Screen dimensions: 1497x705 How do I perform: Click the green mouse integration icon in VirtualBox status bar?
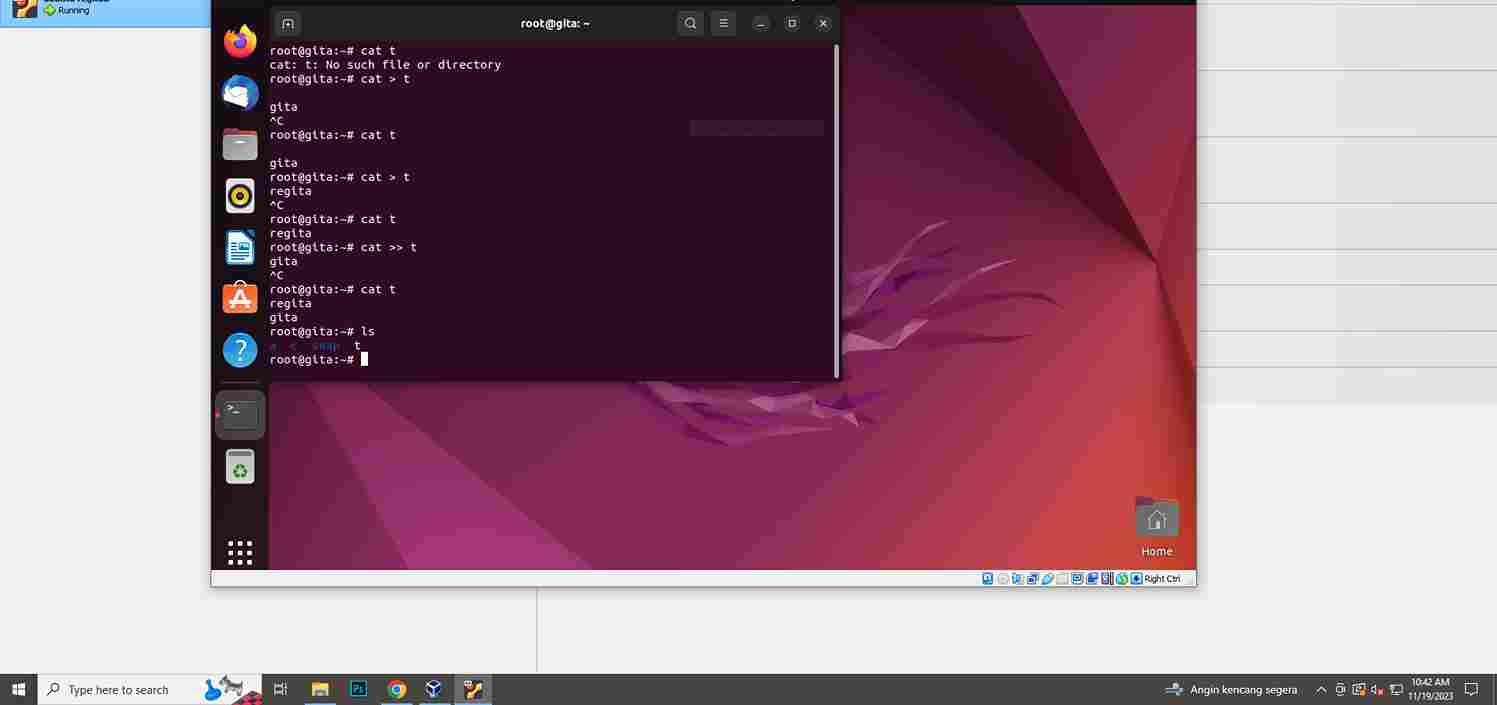[x=1121, y=579]
